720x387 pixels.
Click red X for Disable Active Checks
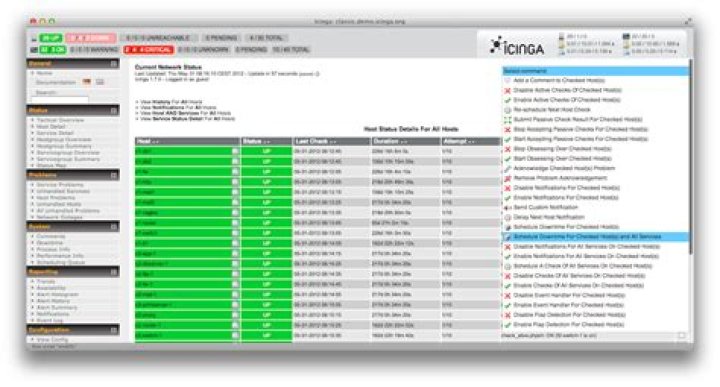(x=507, y=90)
